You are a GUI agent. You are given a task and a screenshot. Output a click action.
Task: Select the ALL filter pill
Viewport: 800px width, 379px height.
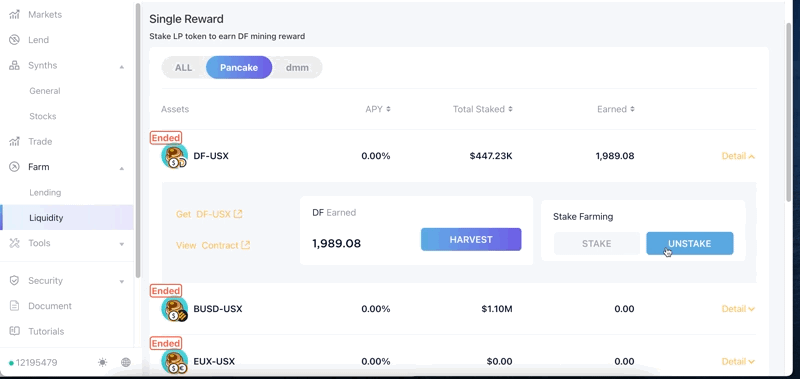click(x=184, y=67)
